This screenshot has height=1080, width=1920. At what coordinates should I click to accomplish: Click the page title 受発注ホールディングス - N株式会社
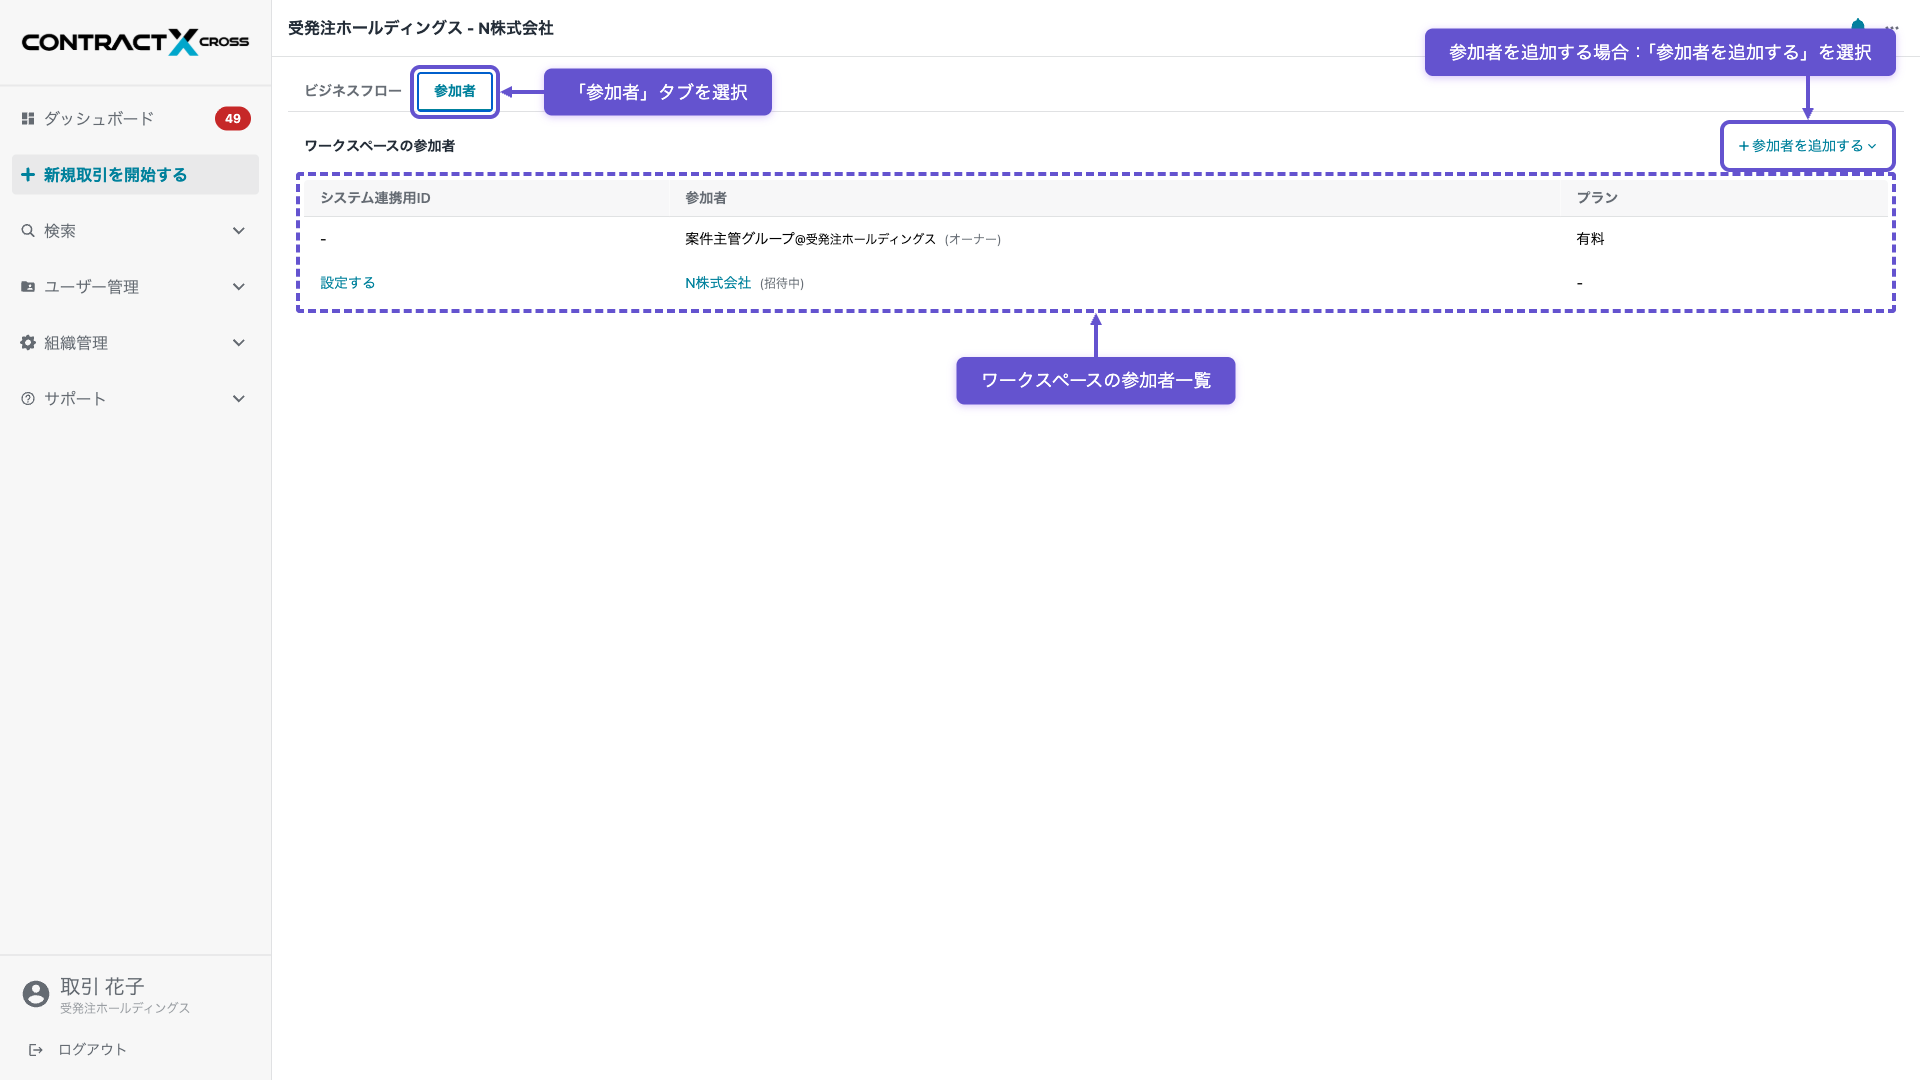click(421, 28)
